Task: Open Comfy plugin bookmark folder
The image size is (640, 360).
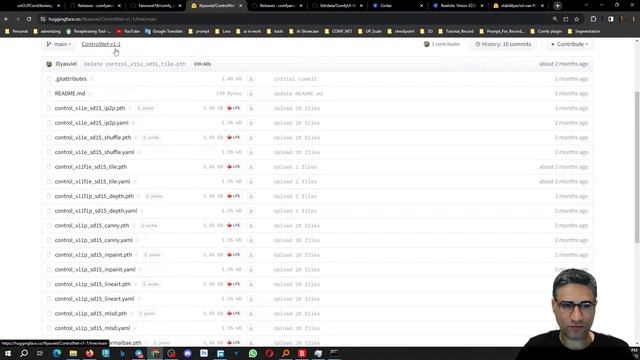Action: (x=547, y=31)
